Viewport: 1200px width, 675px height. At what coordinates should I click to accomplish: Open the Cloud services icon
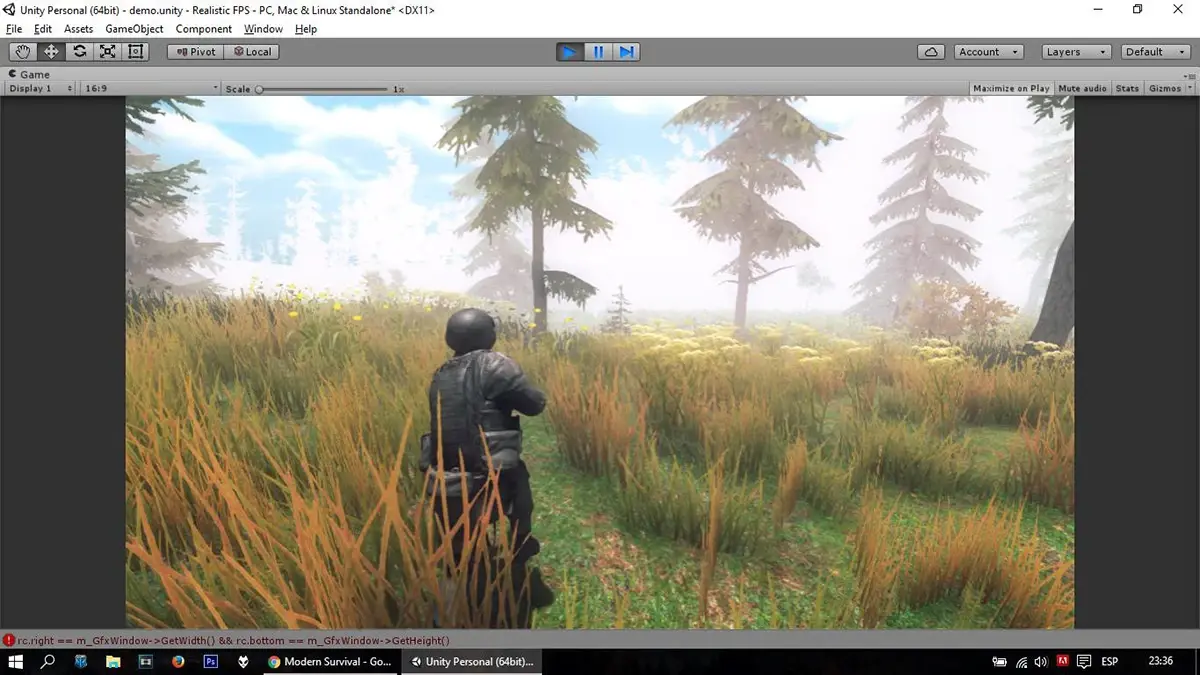pyautogui.click(x=932, y=52)
